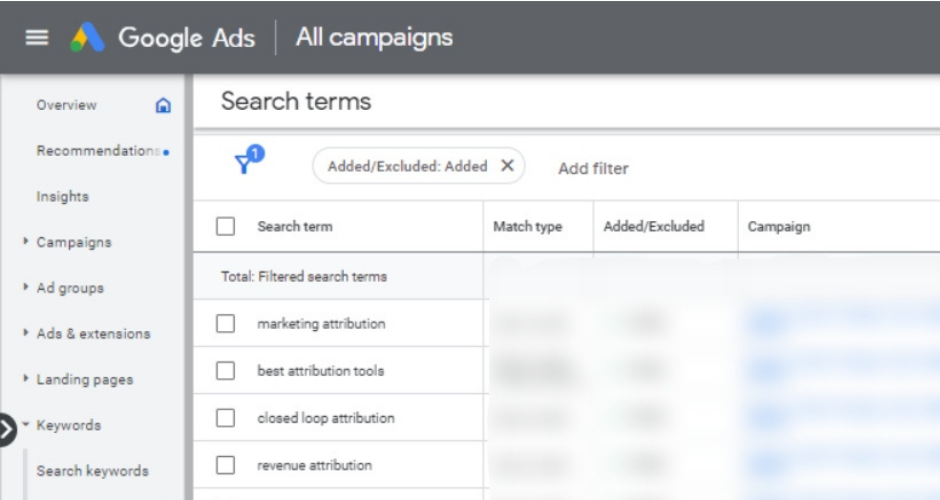Viewport: 940px width, 500px height.
Task: Open Recommendations in the sidebar
Action: point(97,151)
